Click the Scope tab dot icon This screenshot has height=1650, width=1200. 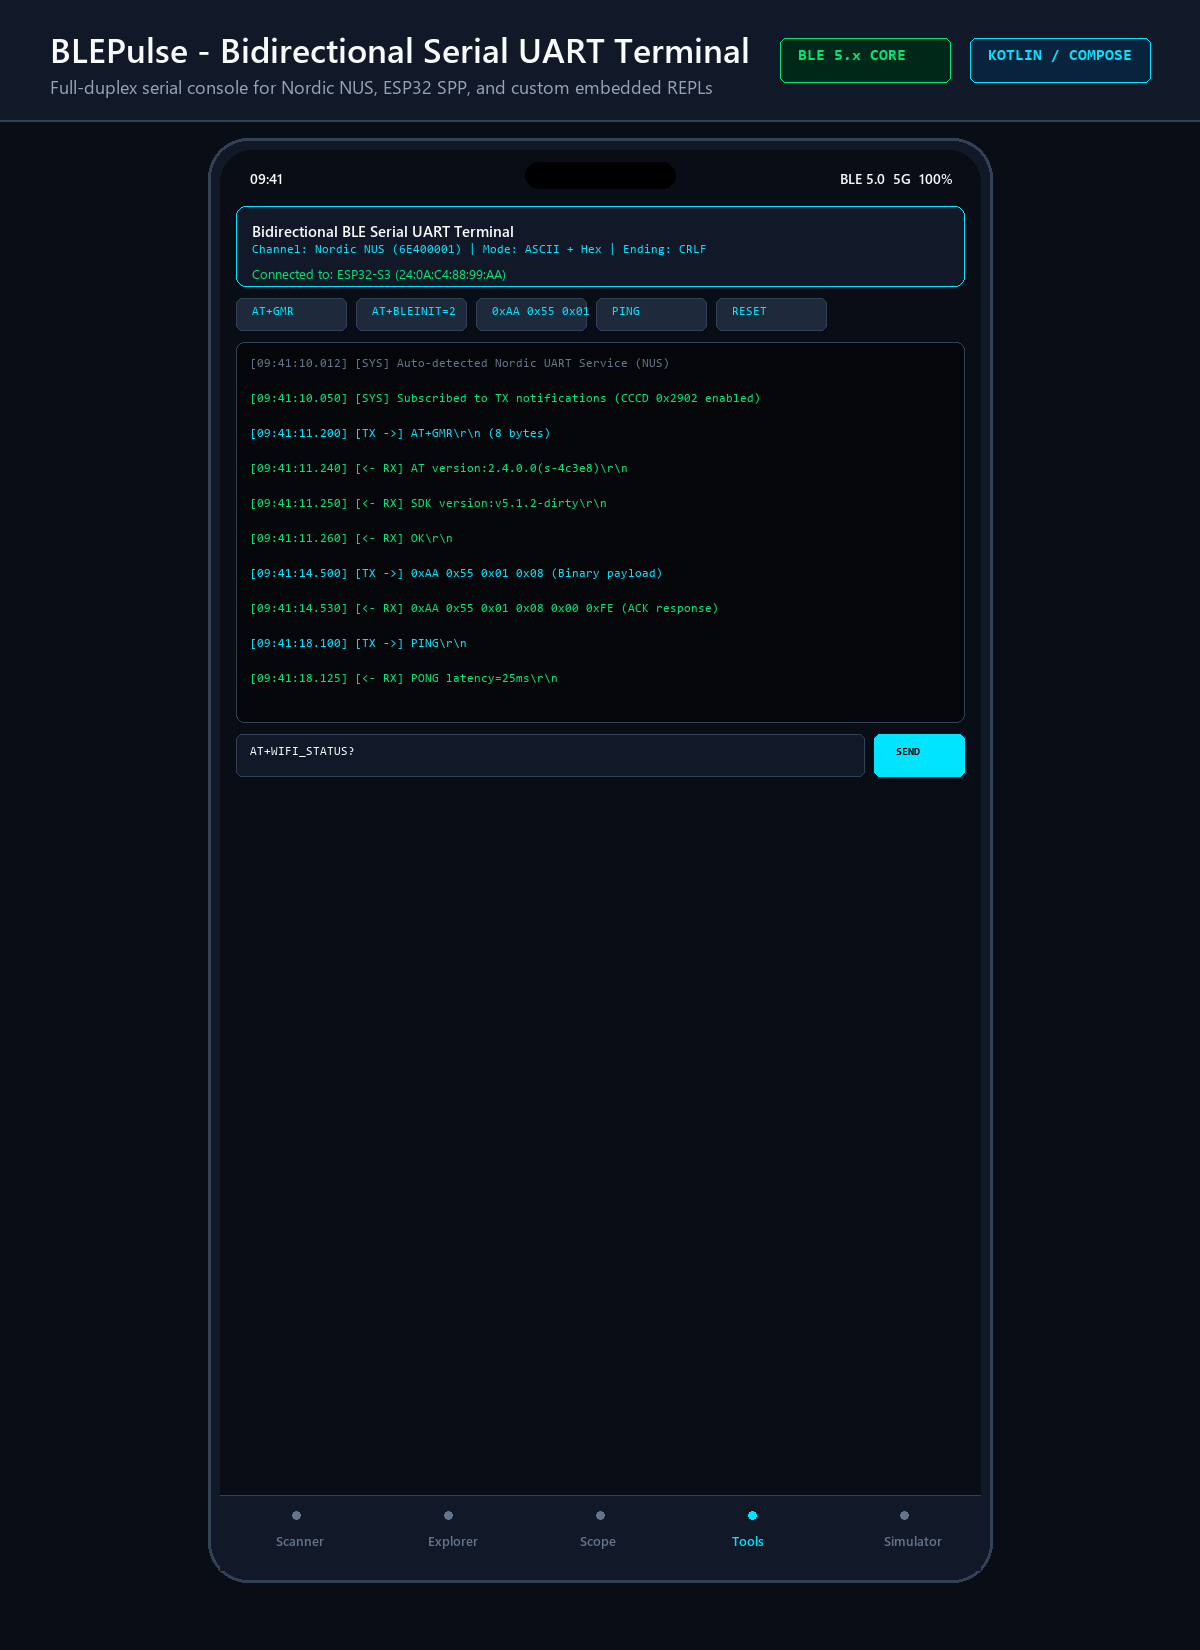[600, 1515]
